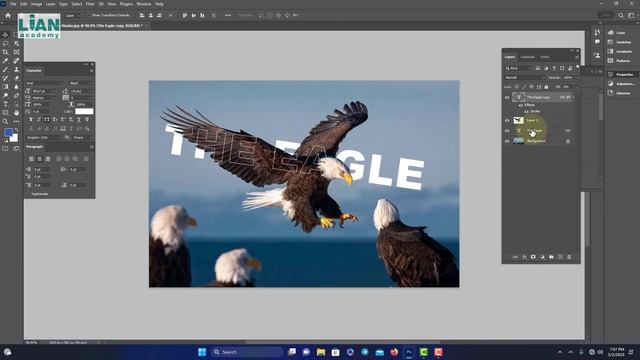Open the Window menu

144,4
